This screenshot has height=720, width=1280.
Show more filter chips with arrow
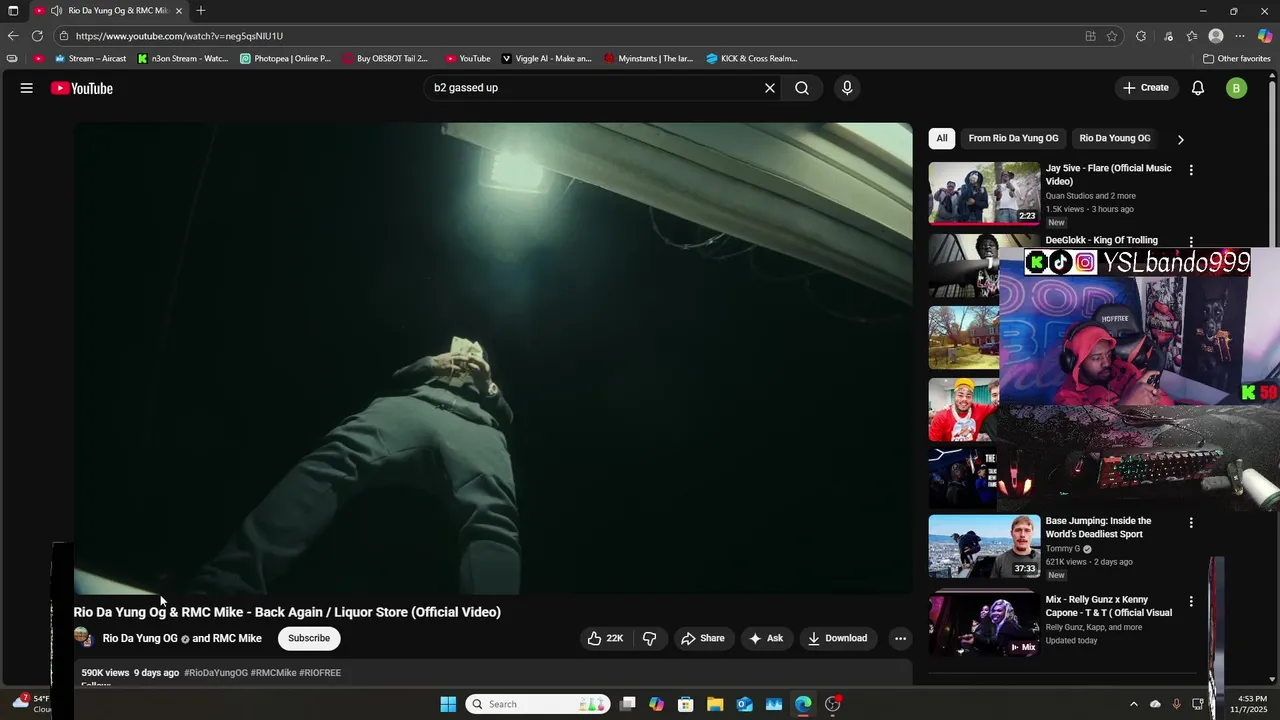click(x=1180, y=139)
